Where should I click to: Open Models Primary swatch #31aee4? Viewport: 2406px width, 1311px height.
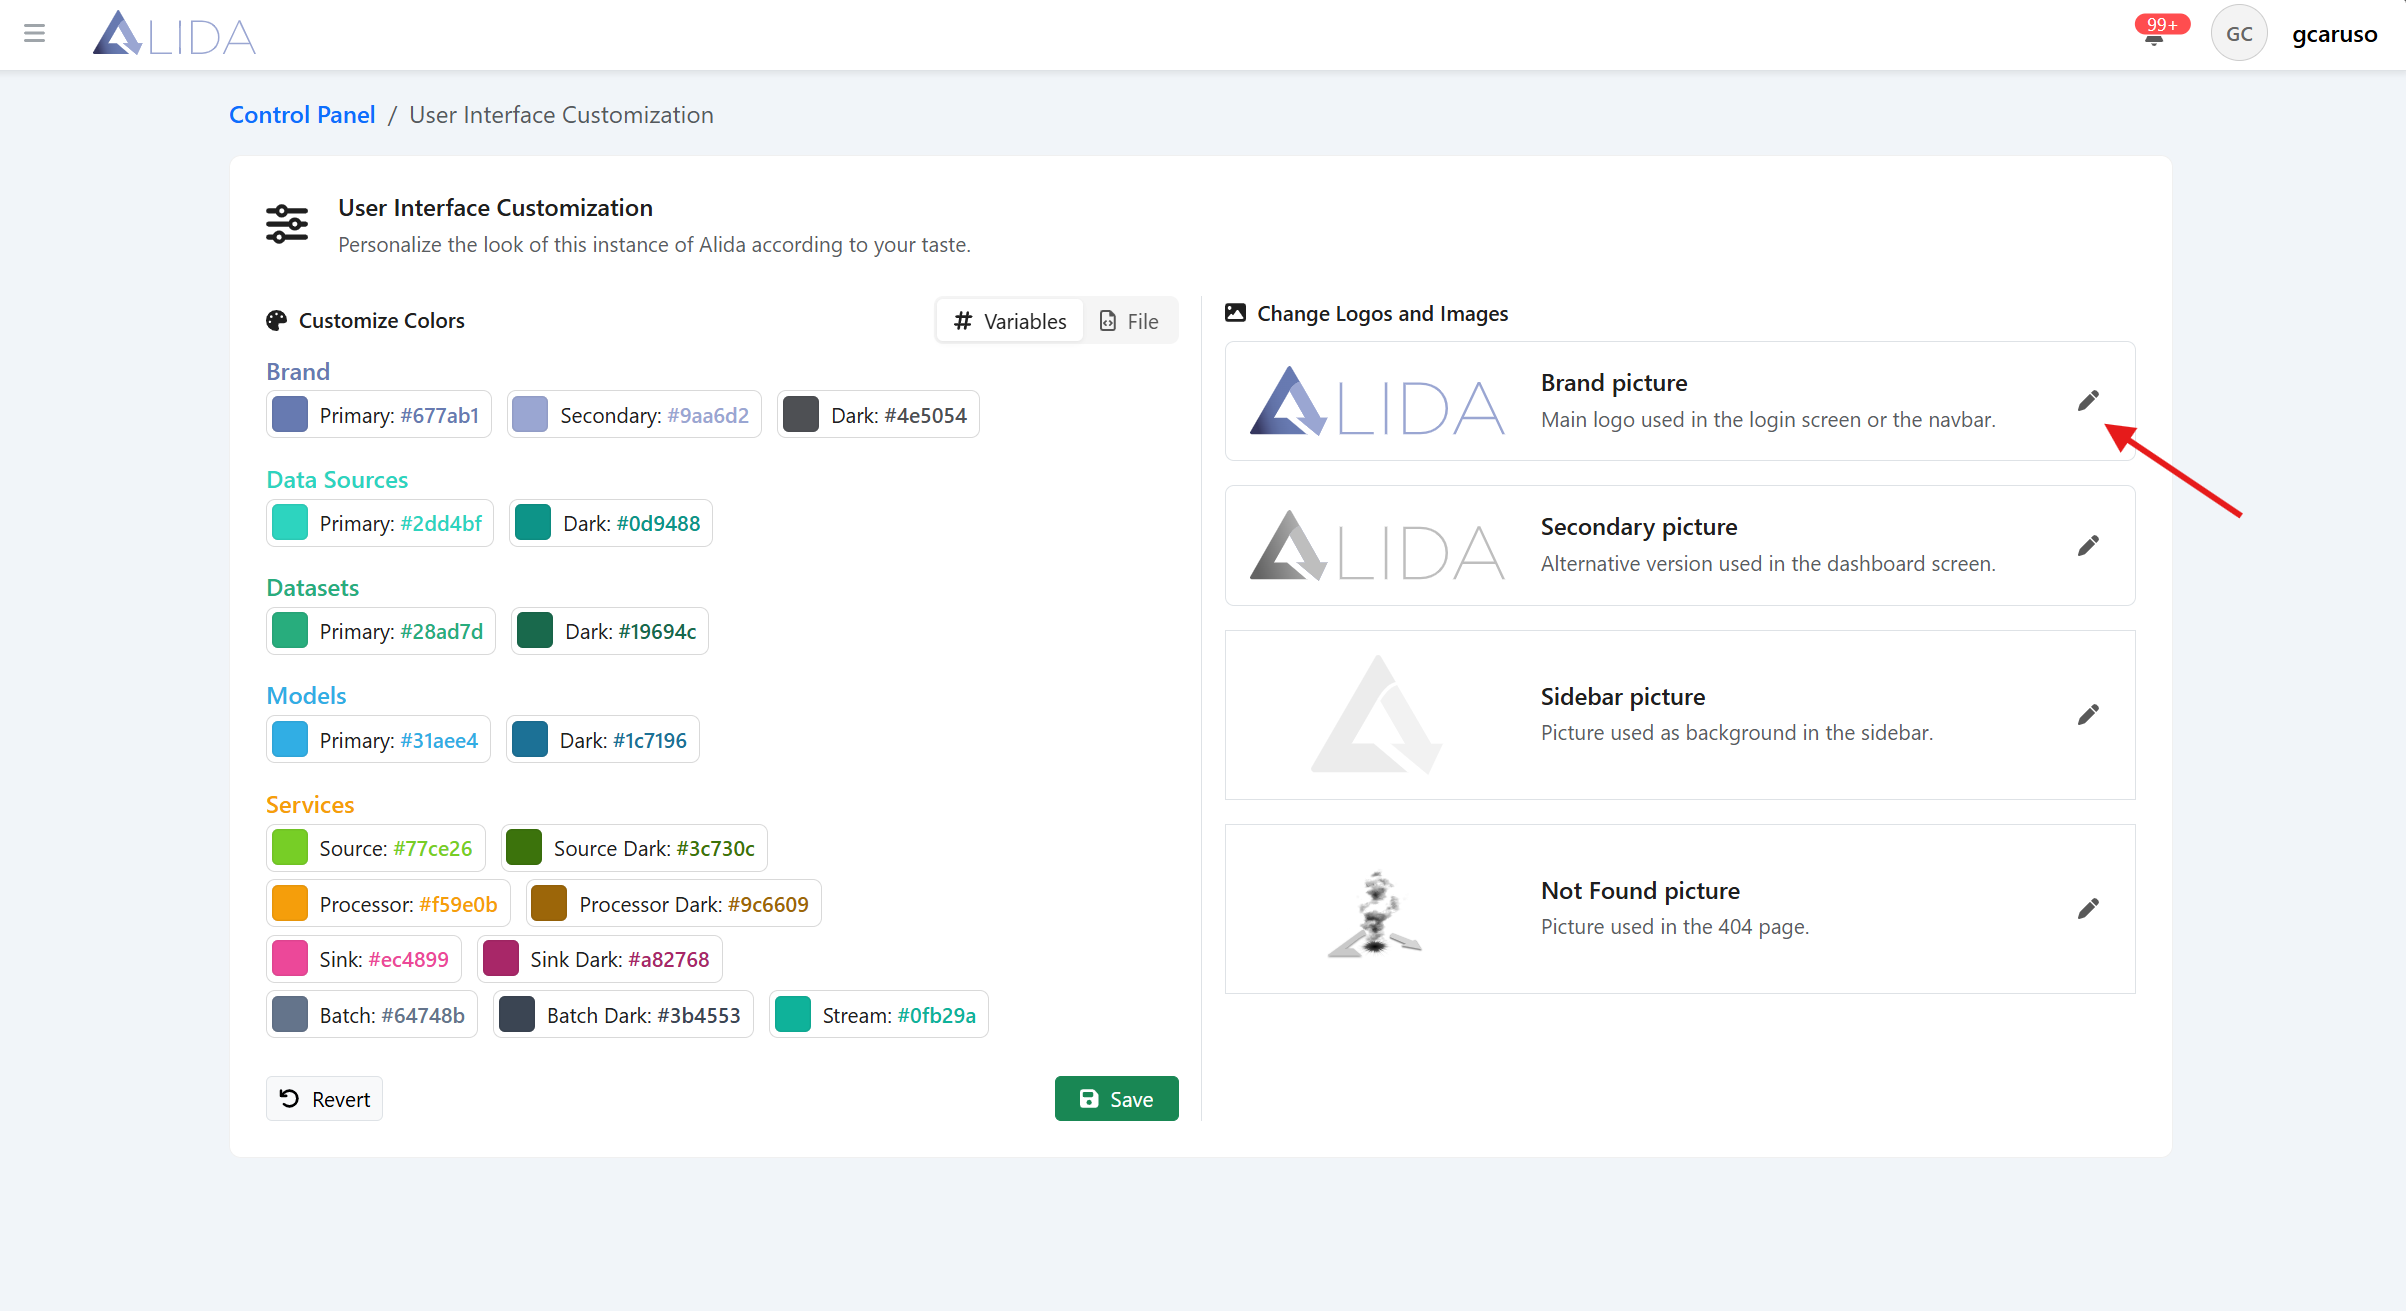pyautogui.click(x=290, y=740)
